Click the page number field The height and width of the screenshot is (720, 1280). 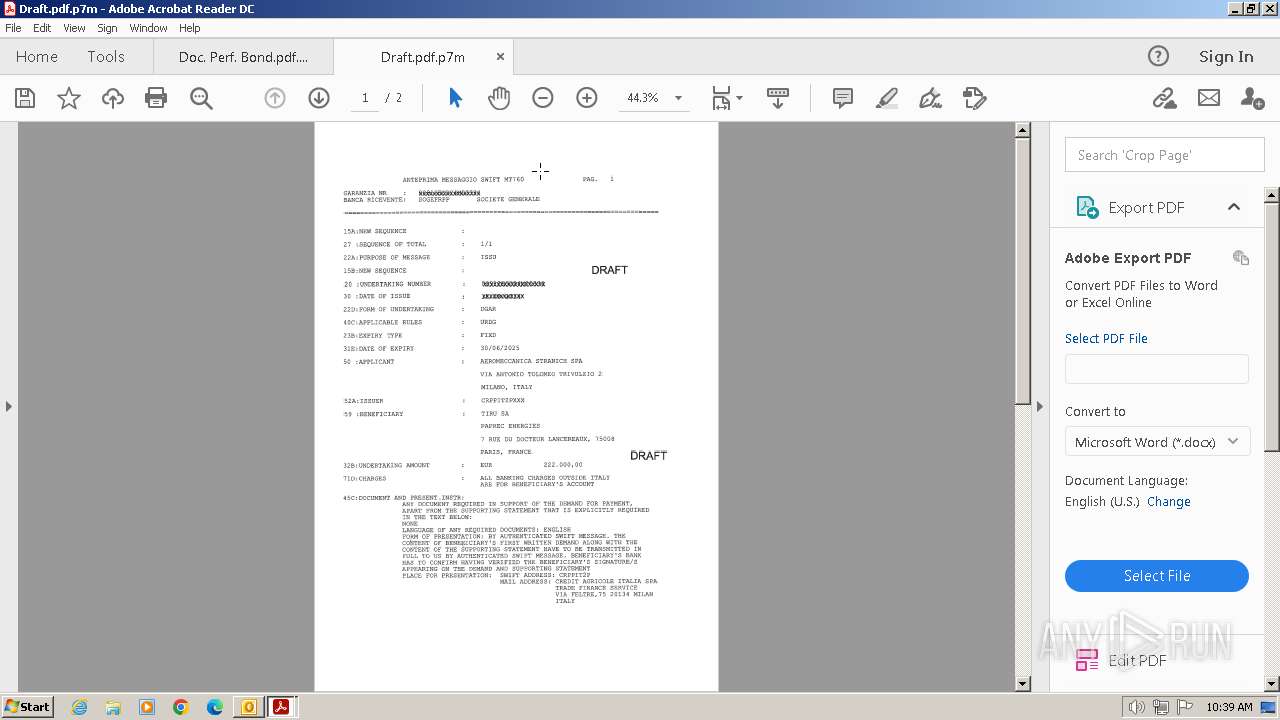365,98
